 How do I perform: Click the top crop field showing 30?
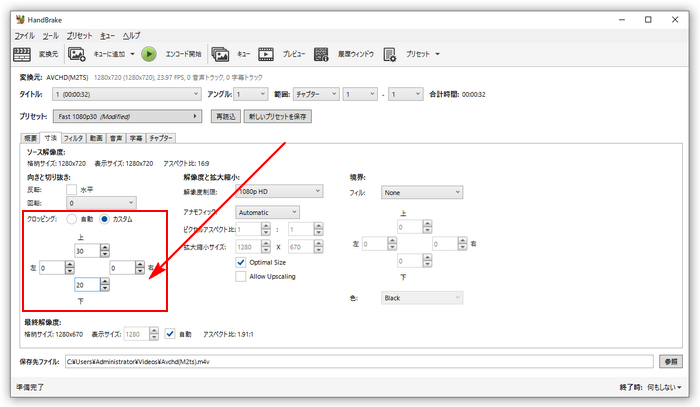pos(87,251)
